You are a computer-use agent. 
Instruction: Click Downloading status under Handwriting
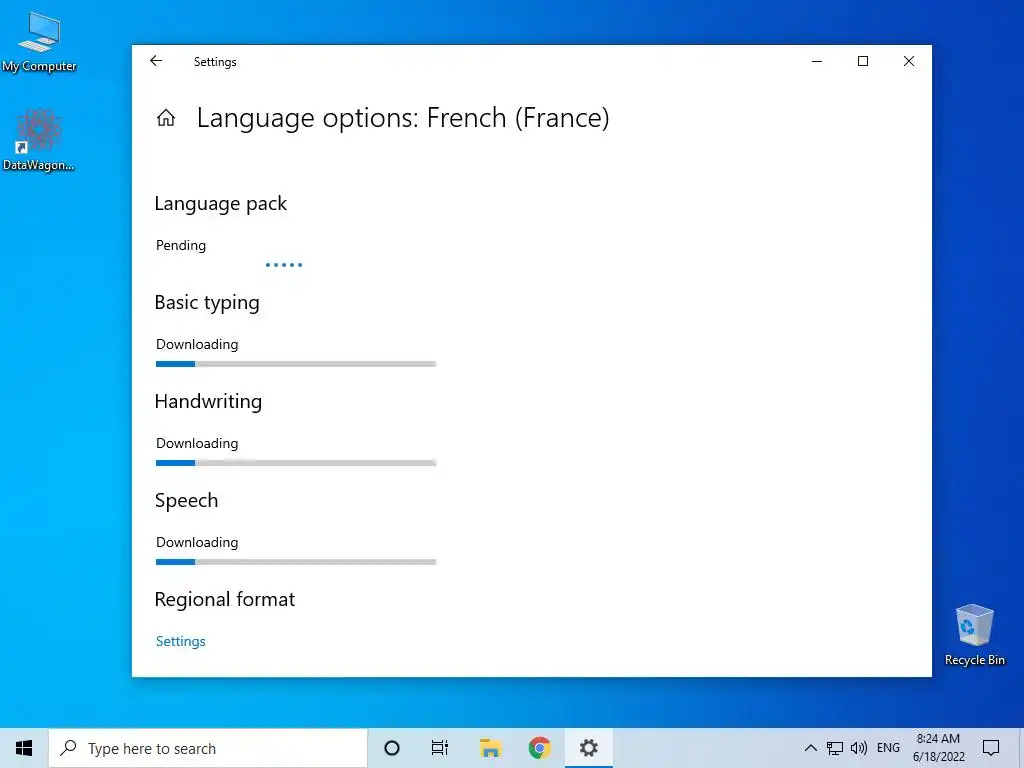click(x=197, y=444)
